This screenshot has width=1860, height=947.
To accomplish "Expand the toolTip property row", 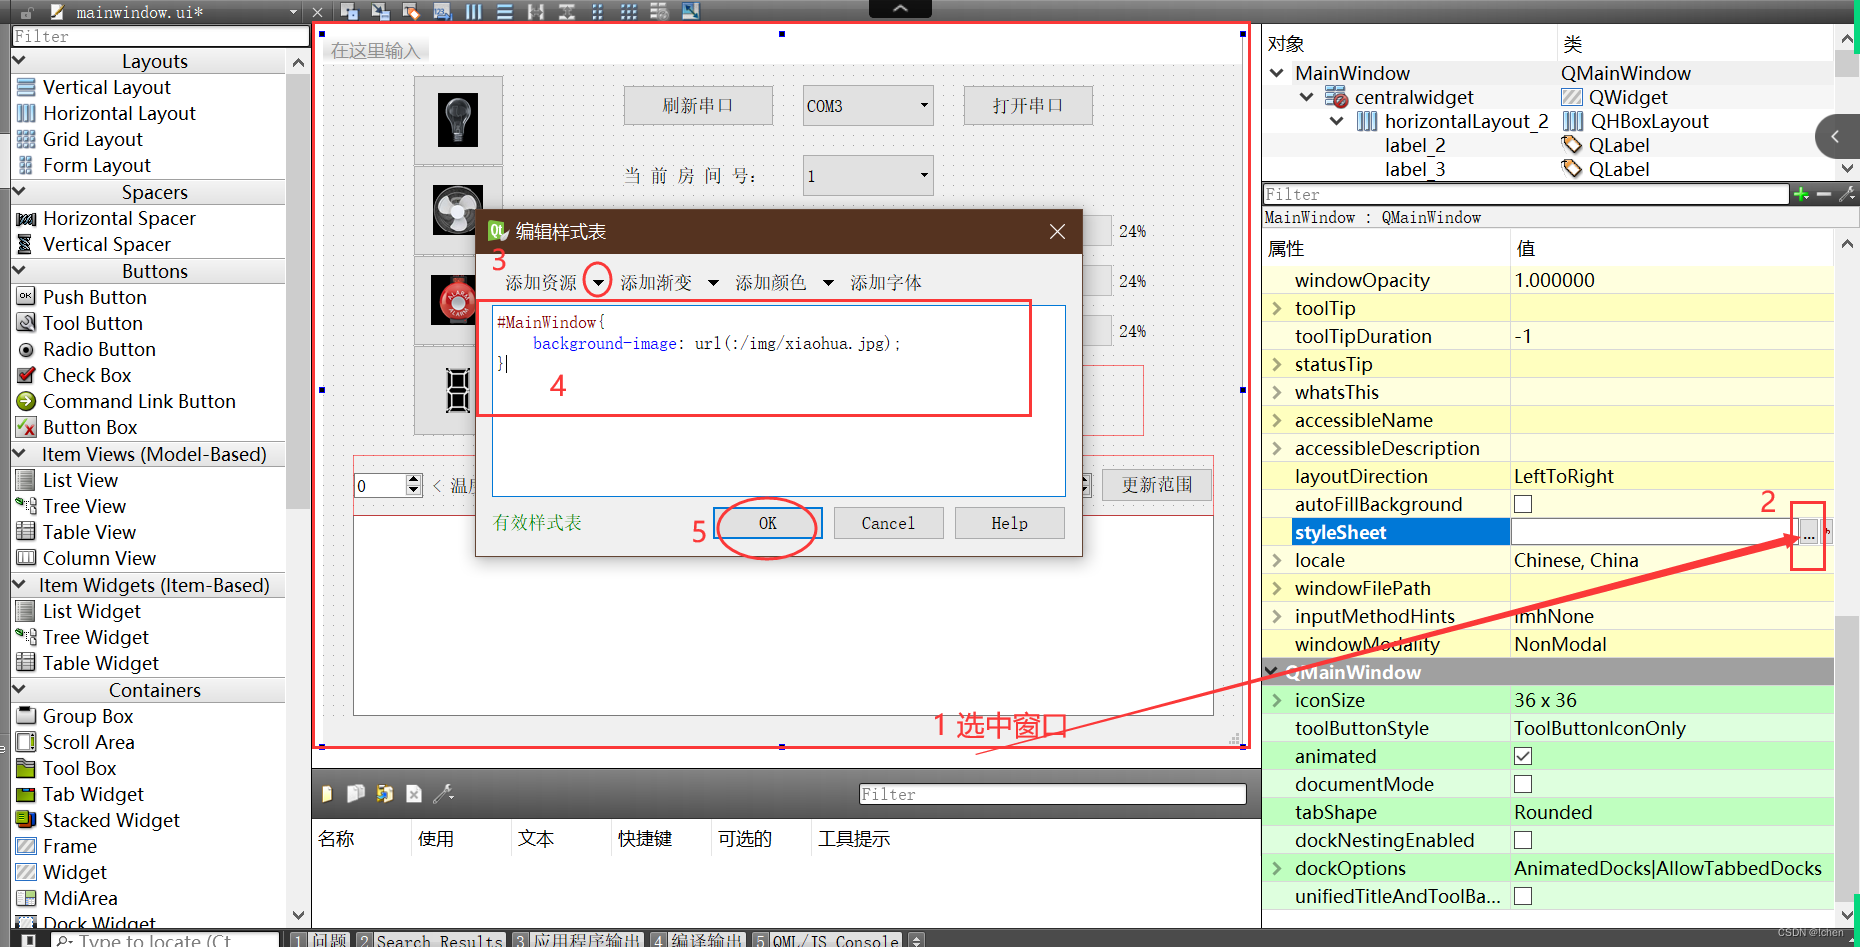I will tap(1277, 308).
